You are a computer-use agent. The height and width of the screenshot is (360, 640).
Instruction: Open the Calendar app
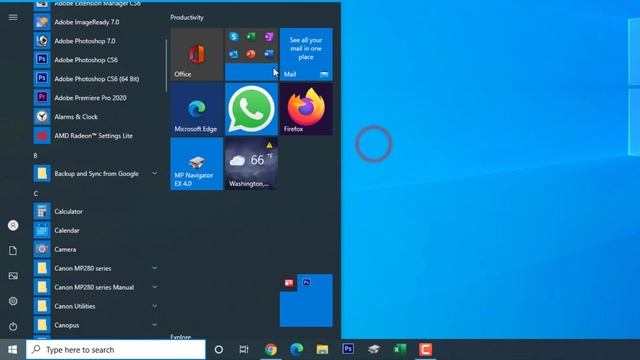(96, 230)
